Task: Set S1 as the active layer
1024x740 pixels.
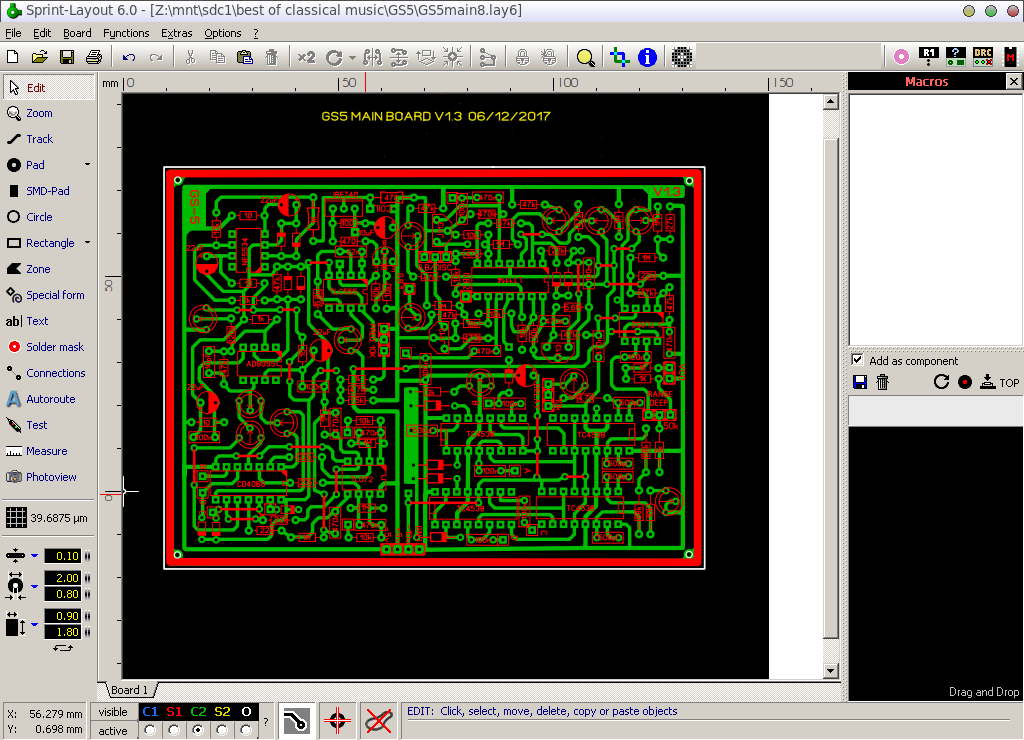Action: click(174, 731)
